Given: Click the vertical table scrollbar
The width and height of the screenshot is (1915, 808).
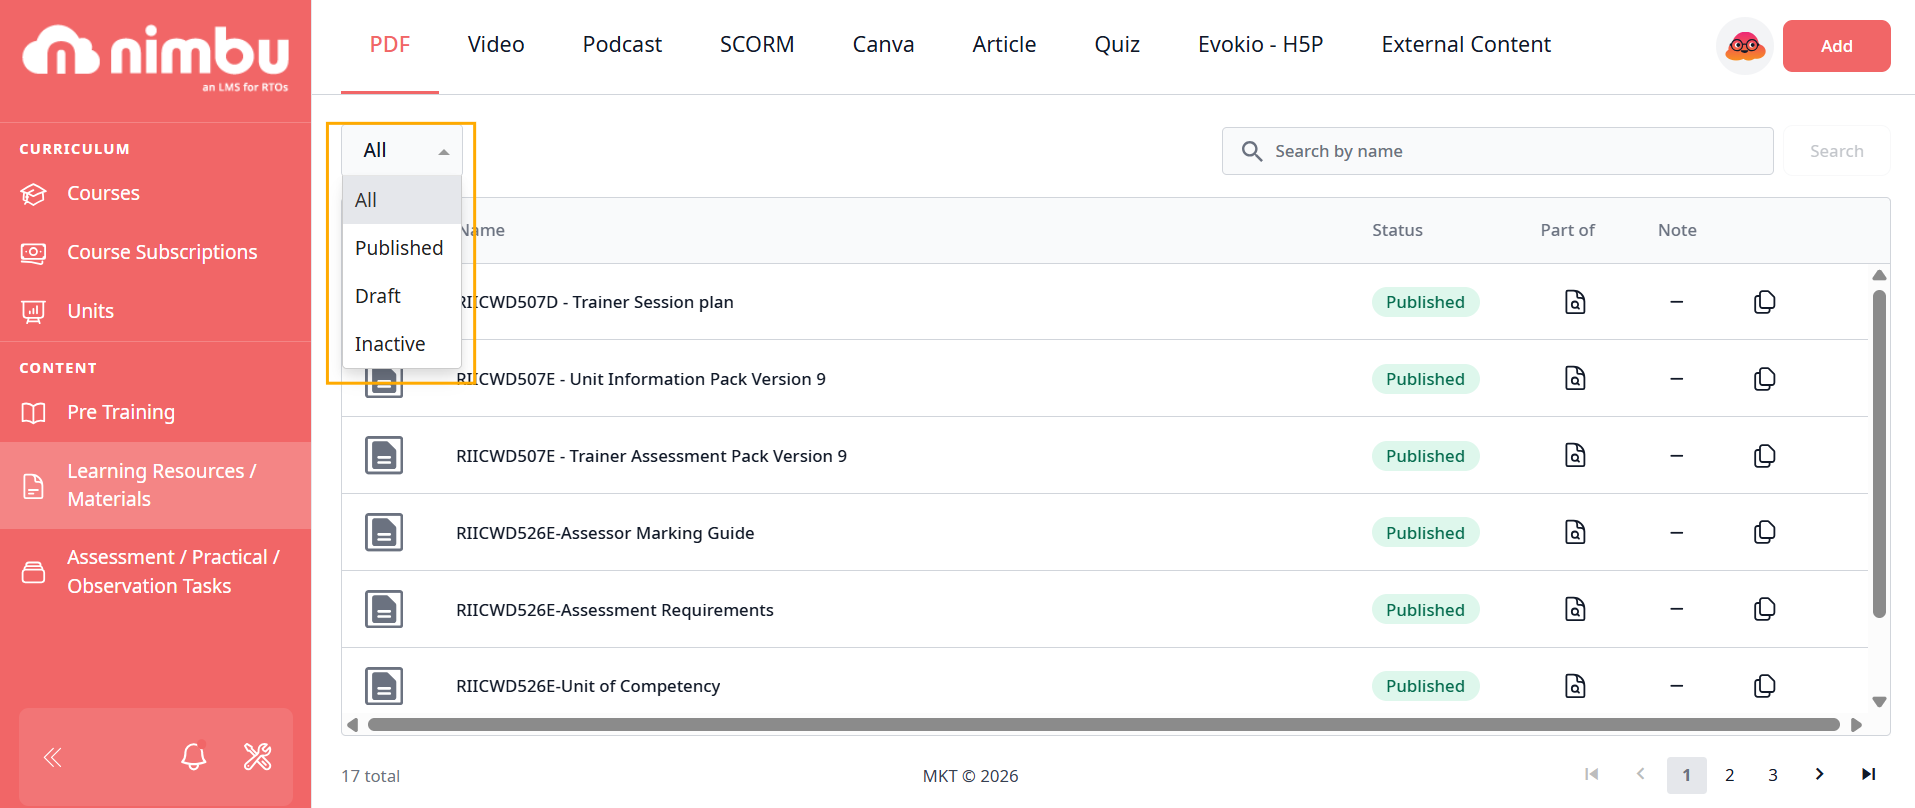Looking at the screenshot, I should point(1879,454).
